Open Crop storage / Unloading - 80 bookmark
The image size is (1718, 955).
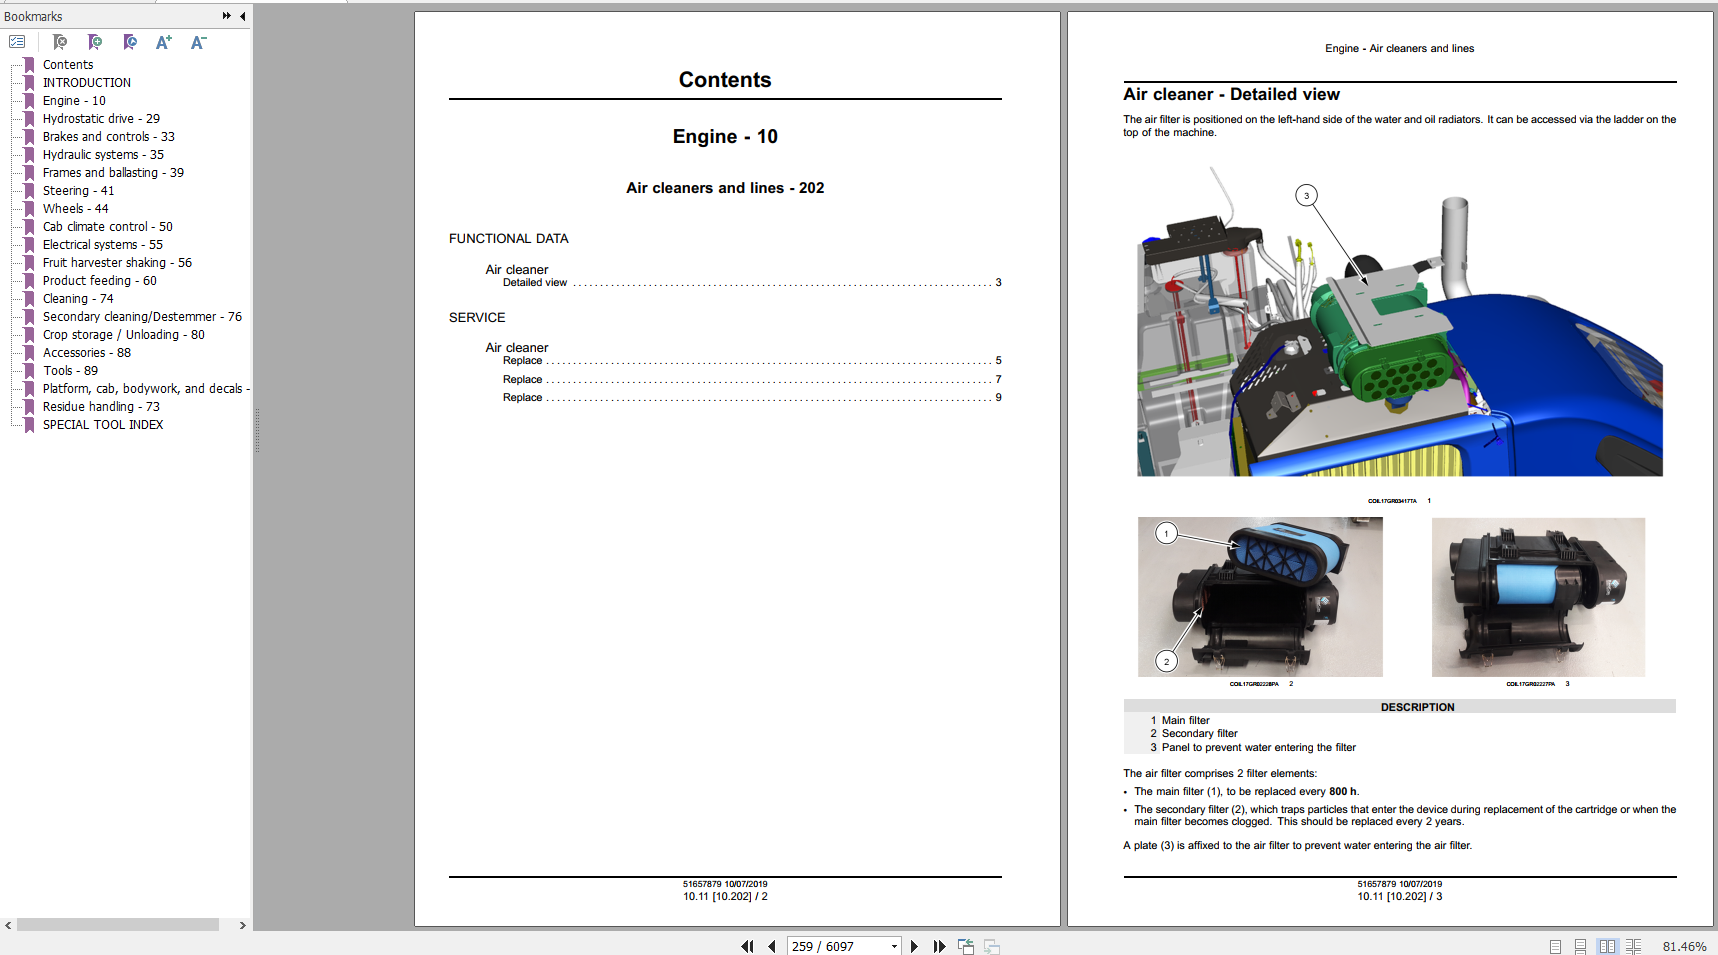(124, 335)
